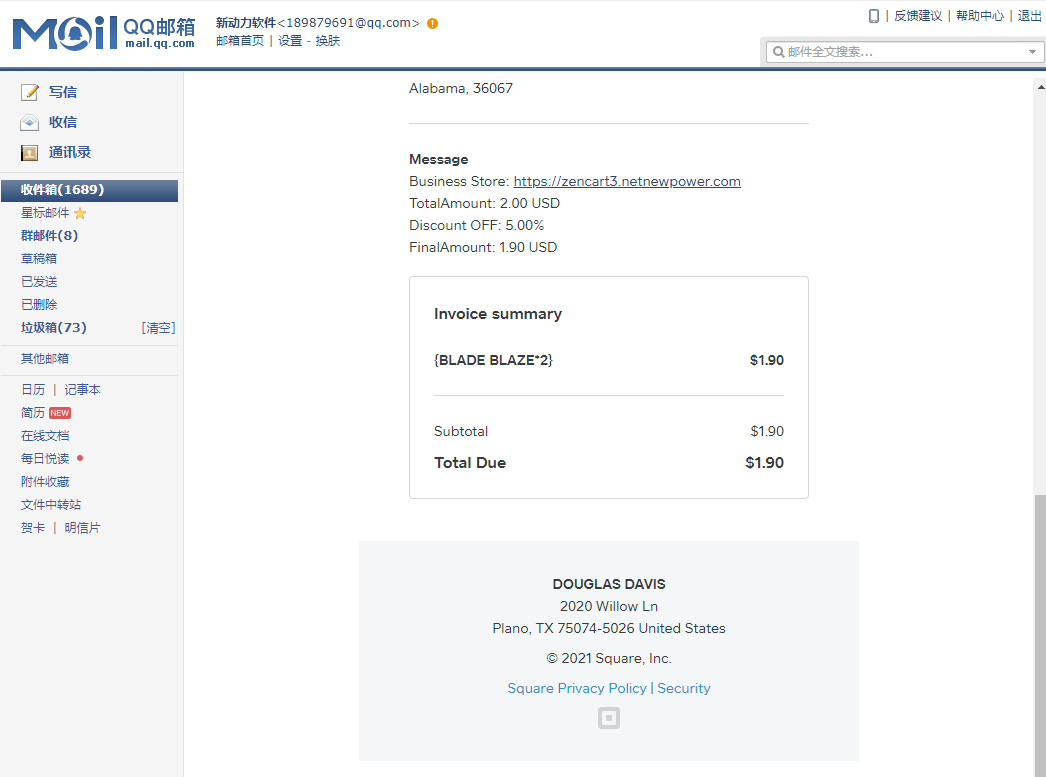The width and height of the screenshot is (1046, 777).
Task: Empty the junk folder with 清空 link
Action: pyautogui.click(x=158, y=328)
